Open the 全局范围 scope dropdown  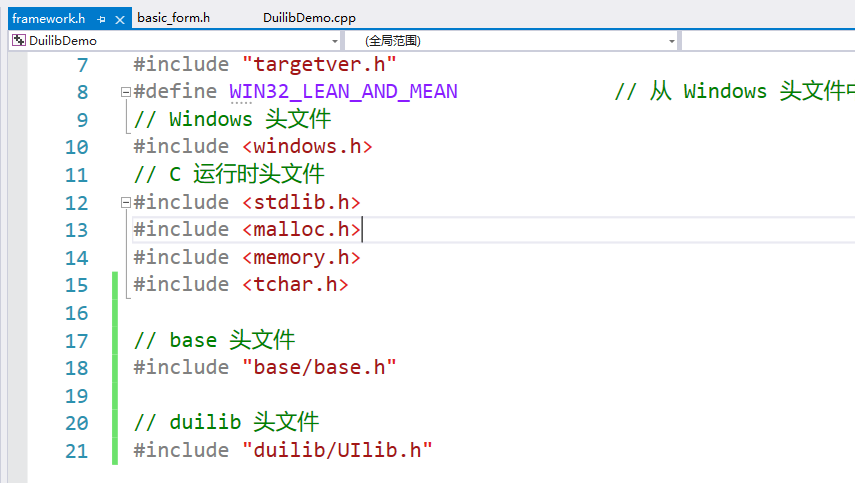672,41
